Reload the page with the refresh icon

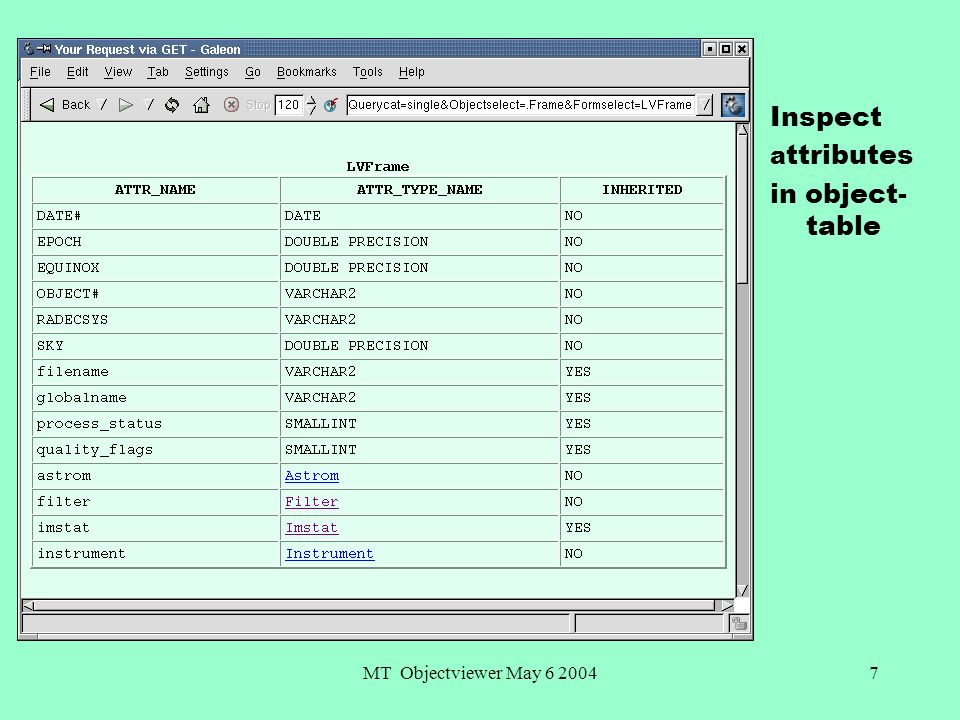point(172,105)
